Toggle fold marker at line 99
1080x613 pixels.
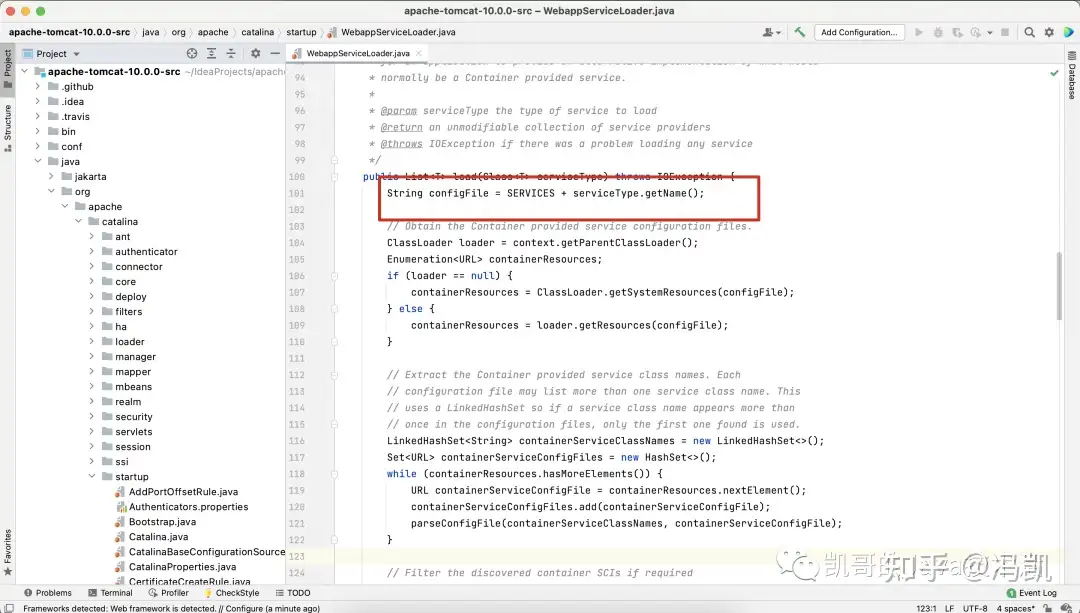tap(334, 160)
